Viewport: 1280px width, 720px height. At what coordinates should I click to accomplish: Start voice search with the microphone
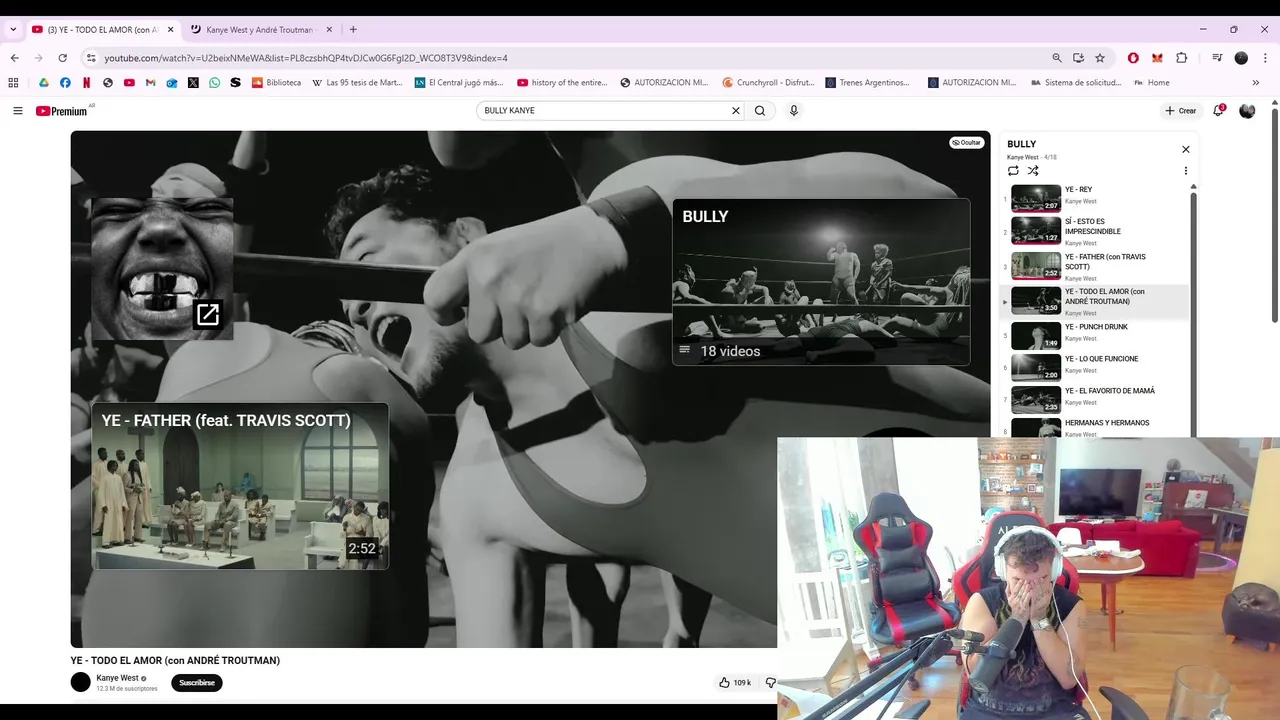[x=794, y=111]
